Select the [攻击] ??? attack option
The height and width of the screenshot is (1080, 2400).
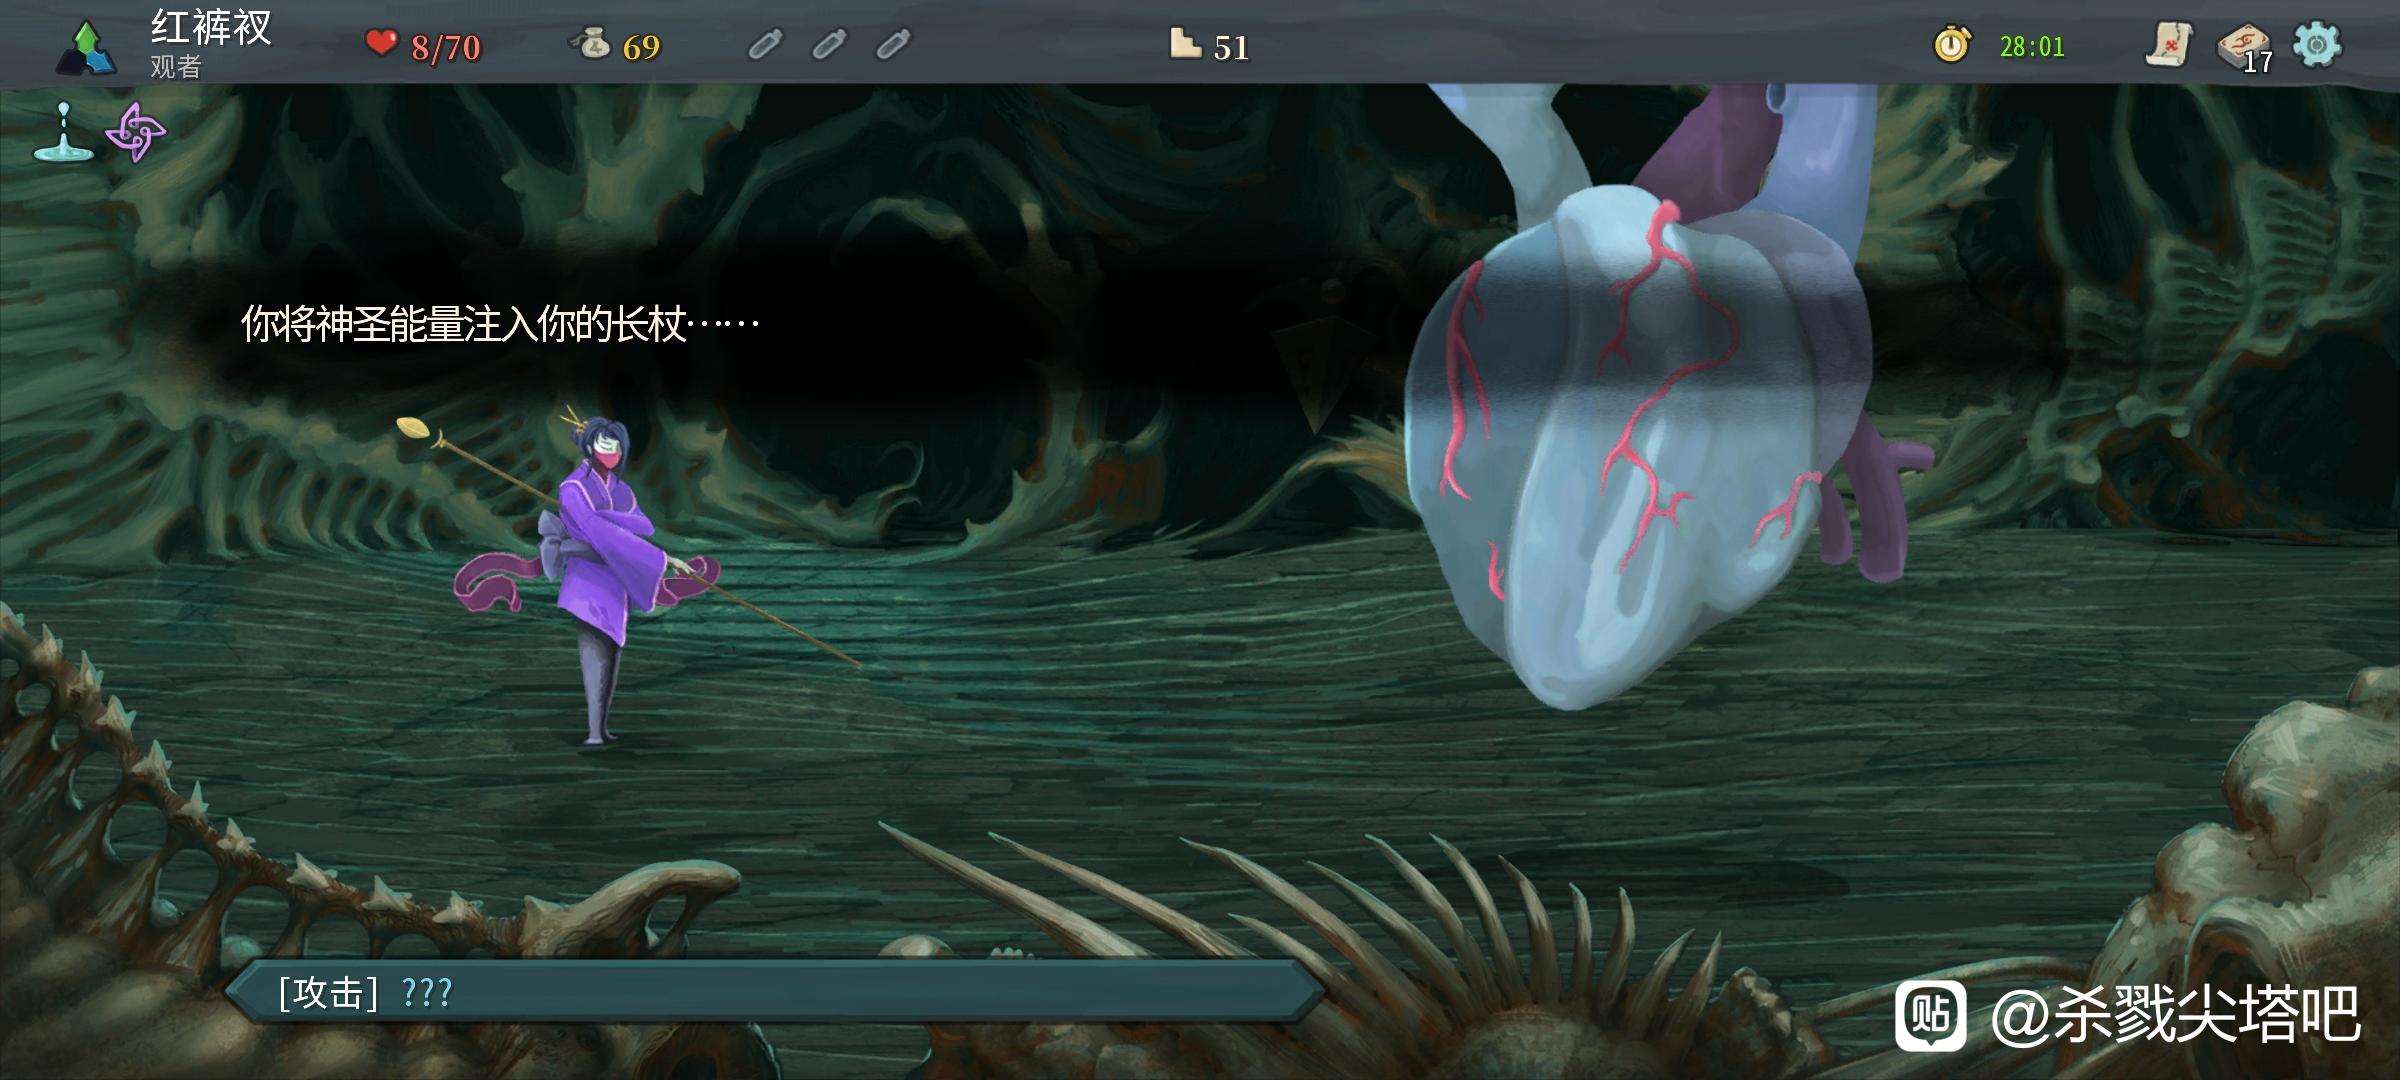(x=775, y=992)
